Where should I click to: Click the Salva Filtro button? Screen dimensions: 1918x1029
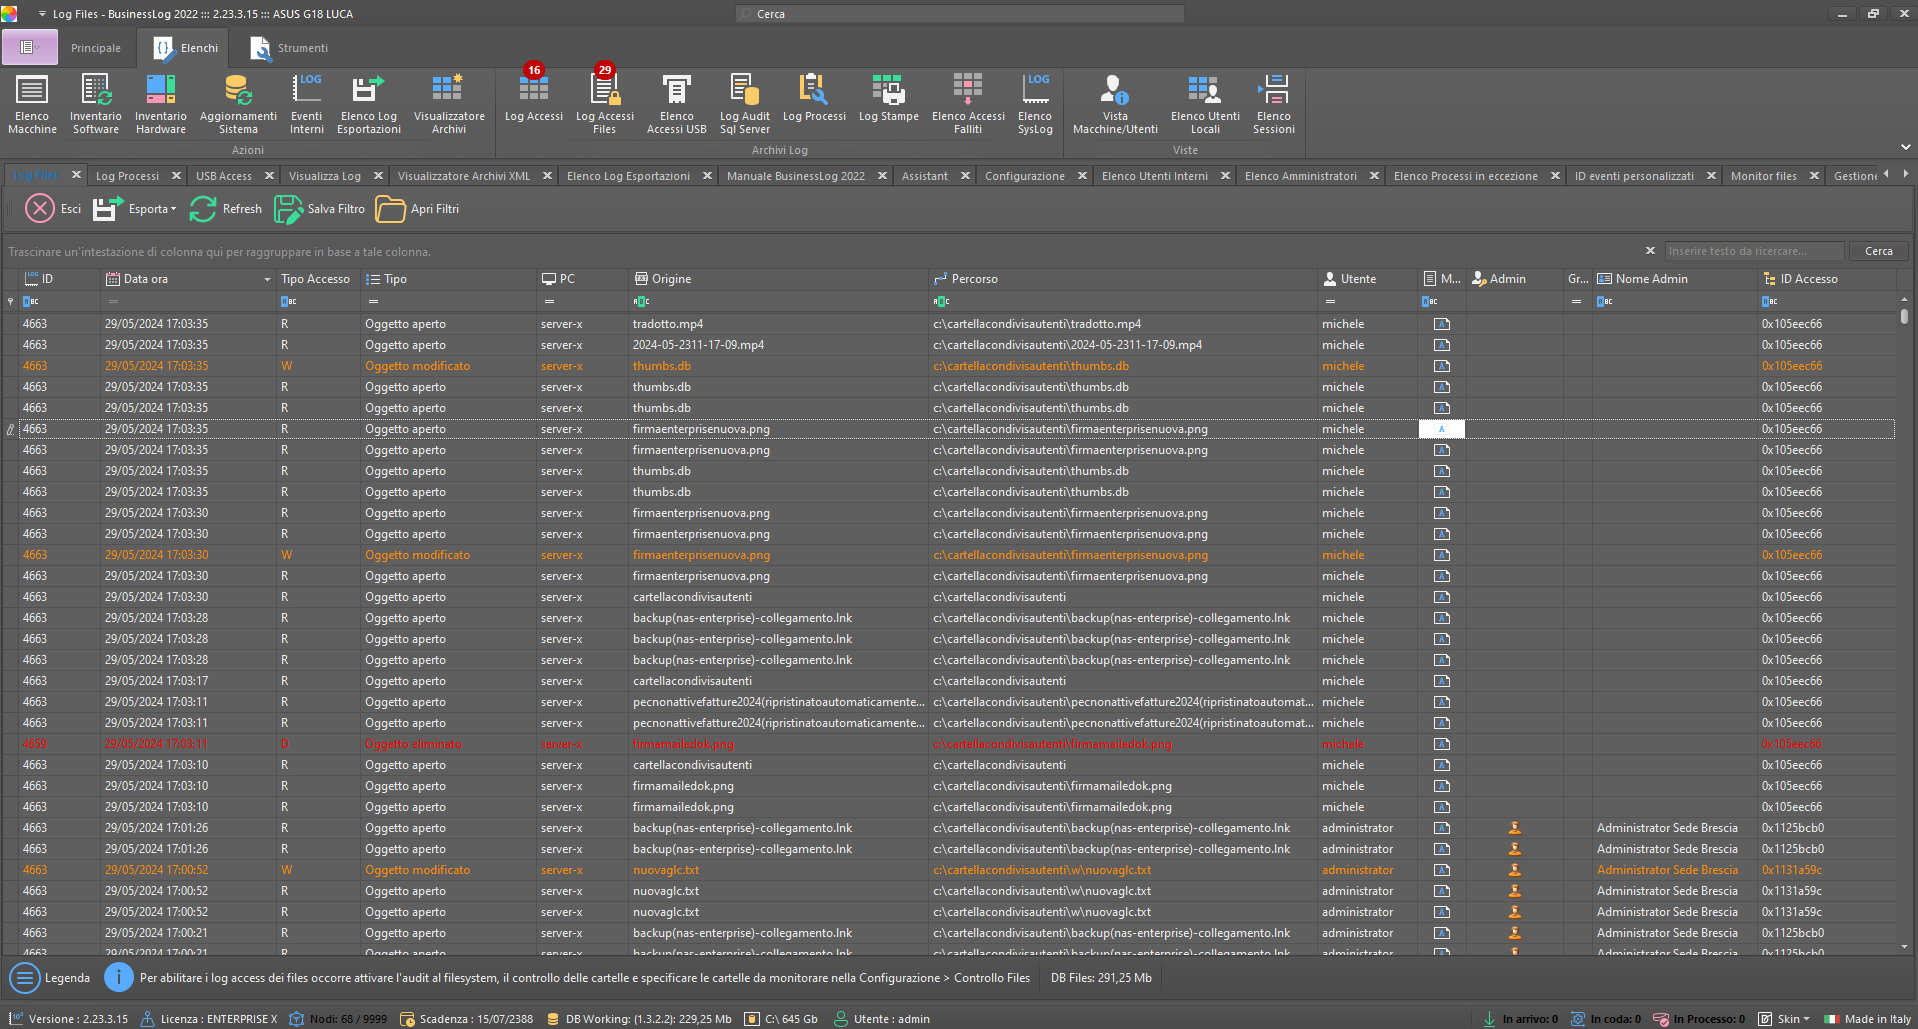coord(320,209)
